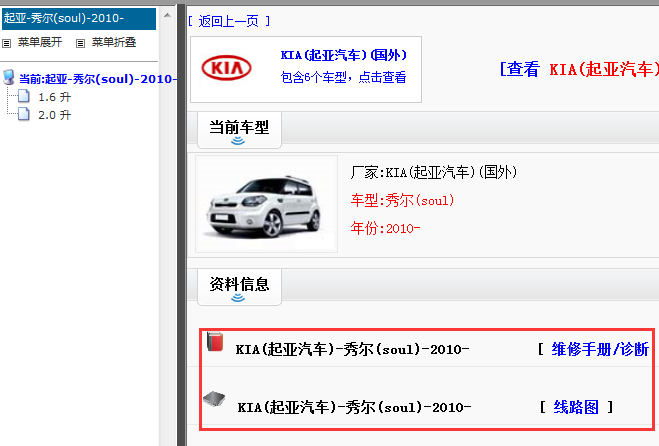Open KIA(起亚汽车)(国外) brand link
This screenshot has width=659, height=446.
pos(344,55)
